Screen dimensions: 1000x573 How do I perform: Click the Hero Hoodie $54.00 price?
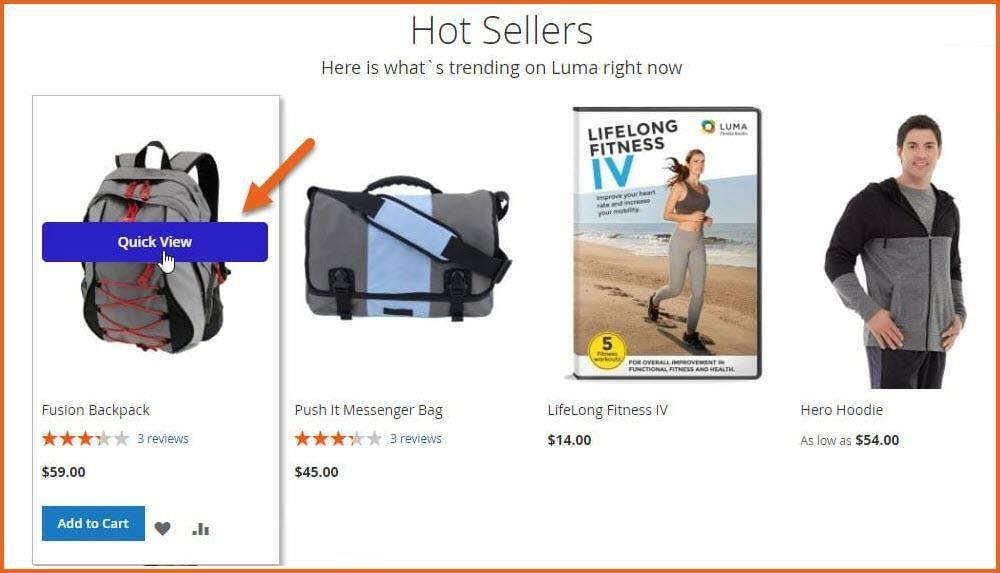click(x=877, y=440)
